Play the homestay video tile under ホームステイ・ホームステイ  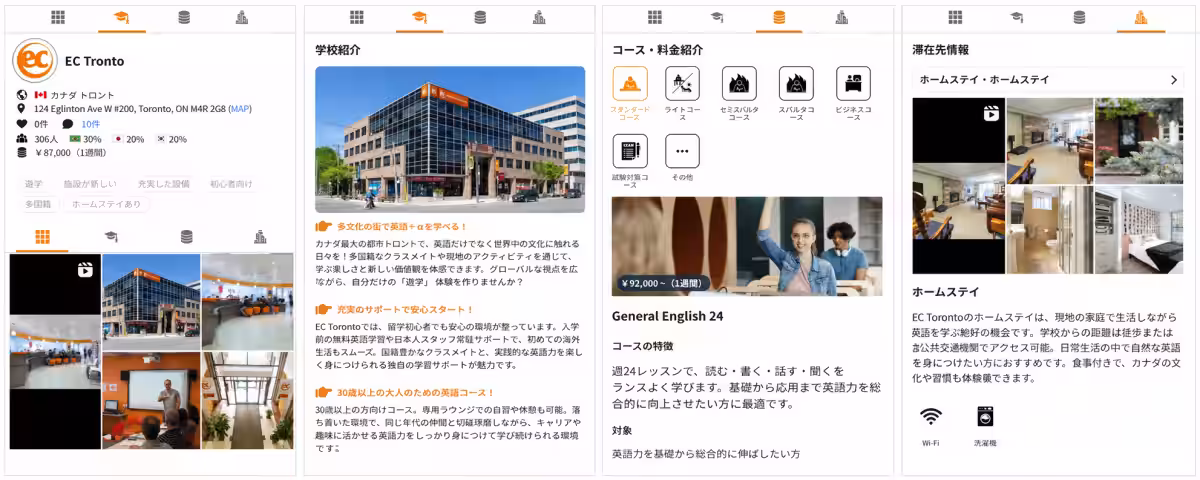point(959,185)
